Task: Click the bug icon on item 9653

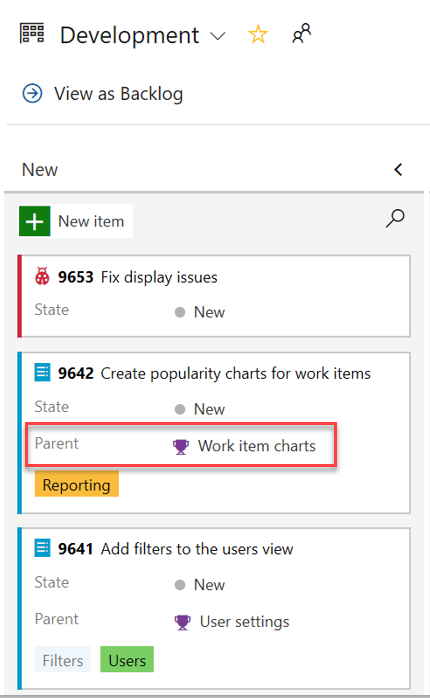Action: [x=42, y=276]
